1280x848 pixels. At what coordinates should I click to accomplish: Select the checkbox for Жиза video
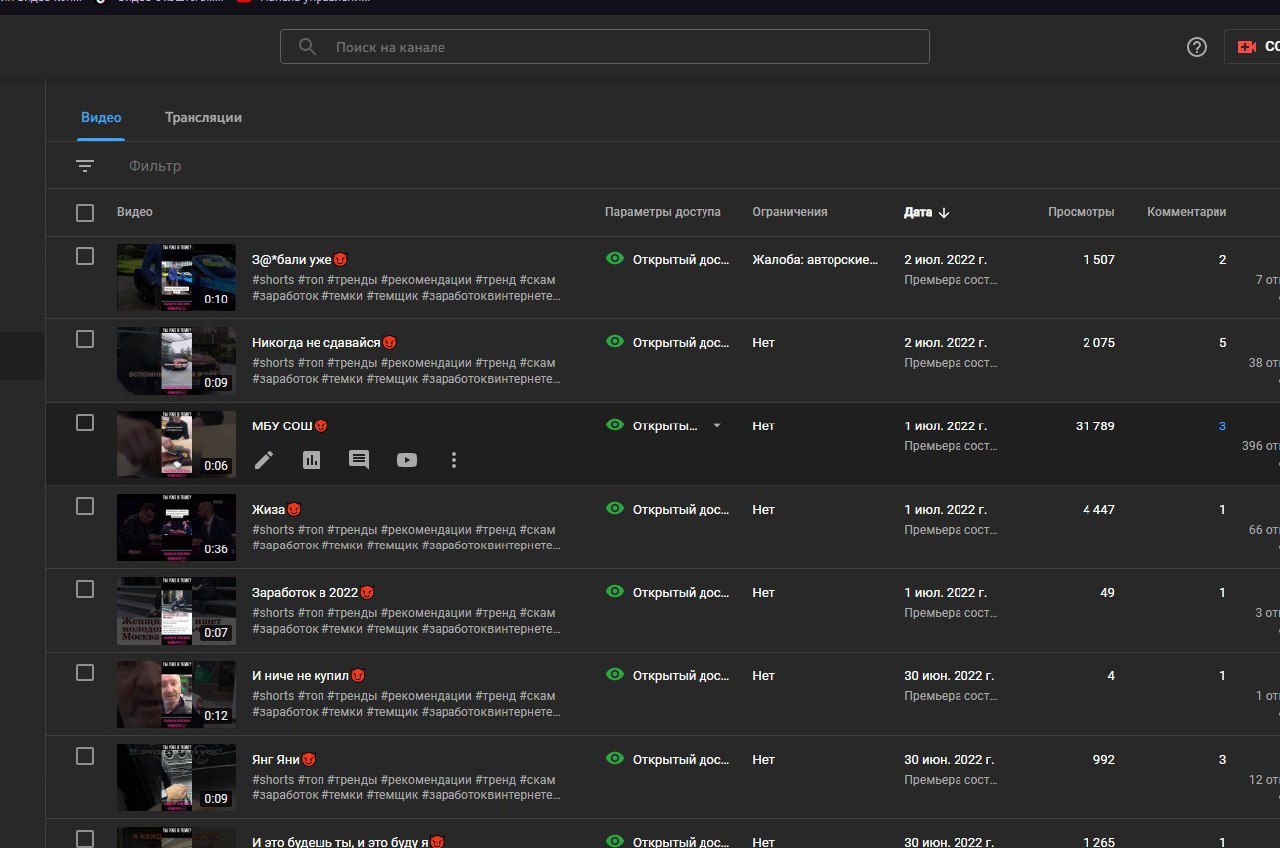point(85,506)
